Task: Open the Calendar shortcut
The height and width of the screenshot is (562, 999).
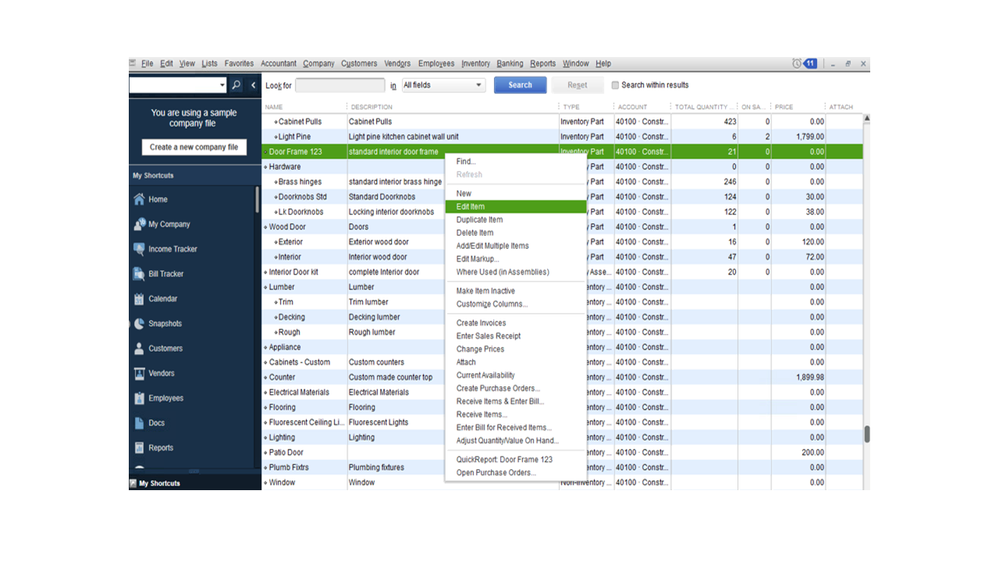Action: pyautogui.click(x=162, y=299)
